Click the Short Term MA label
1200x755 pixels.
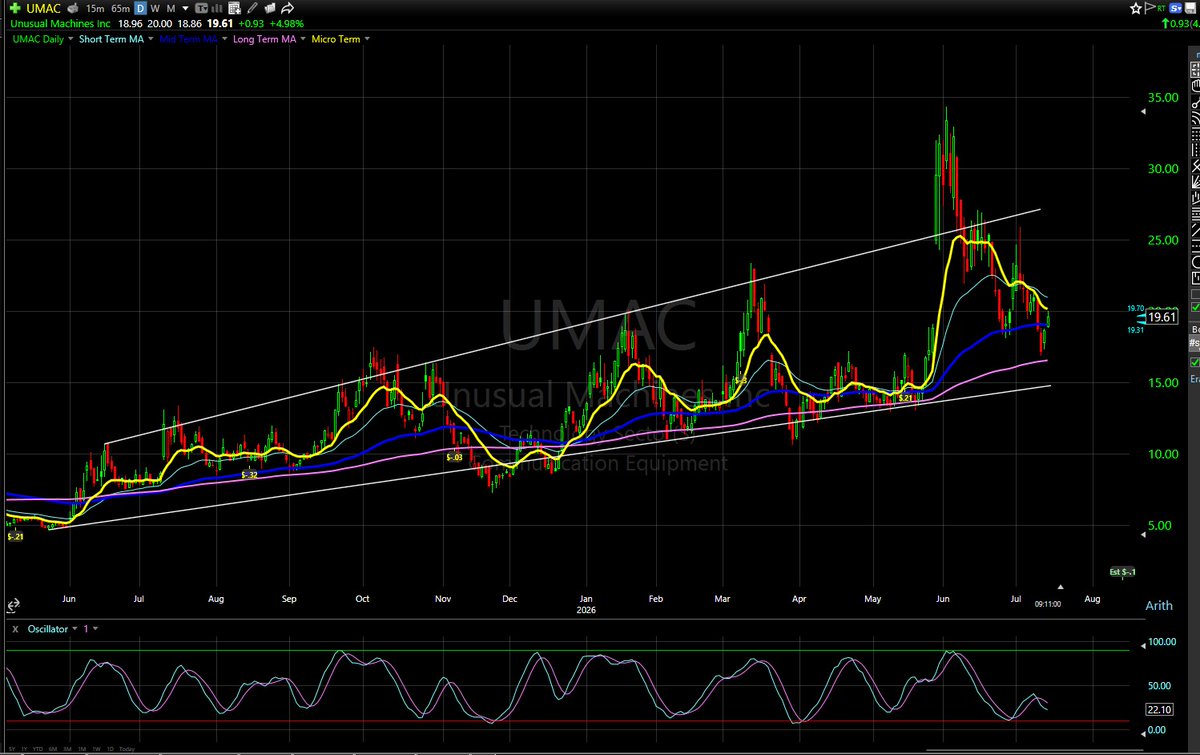click(x=111, y=39)
